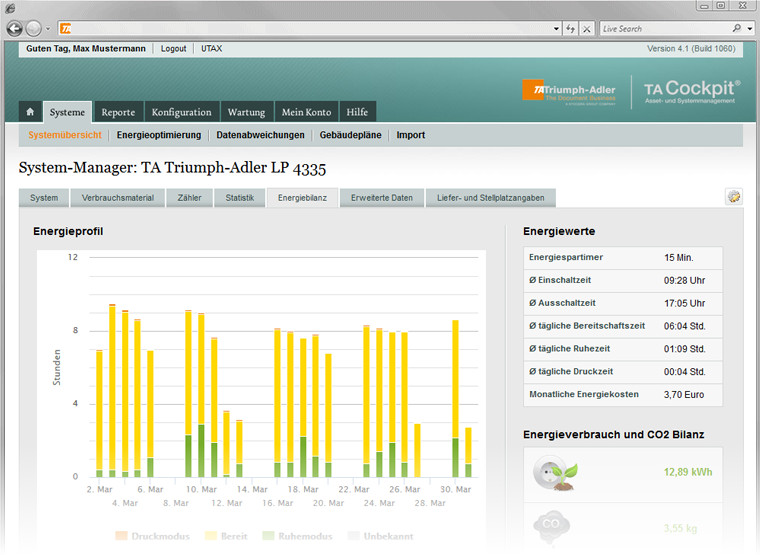Click the Energiespartimer 15 Min. value
Image resolution: width=760 pixels, height=555 pixels.
click(679, 258)
